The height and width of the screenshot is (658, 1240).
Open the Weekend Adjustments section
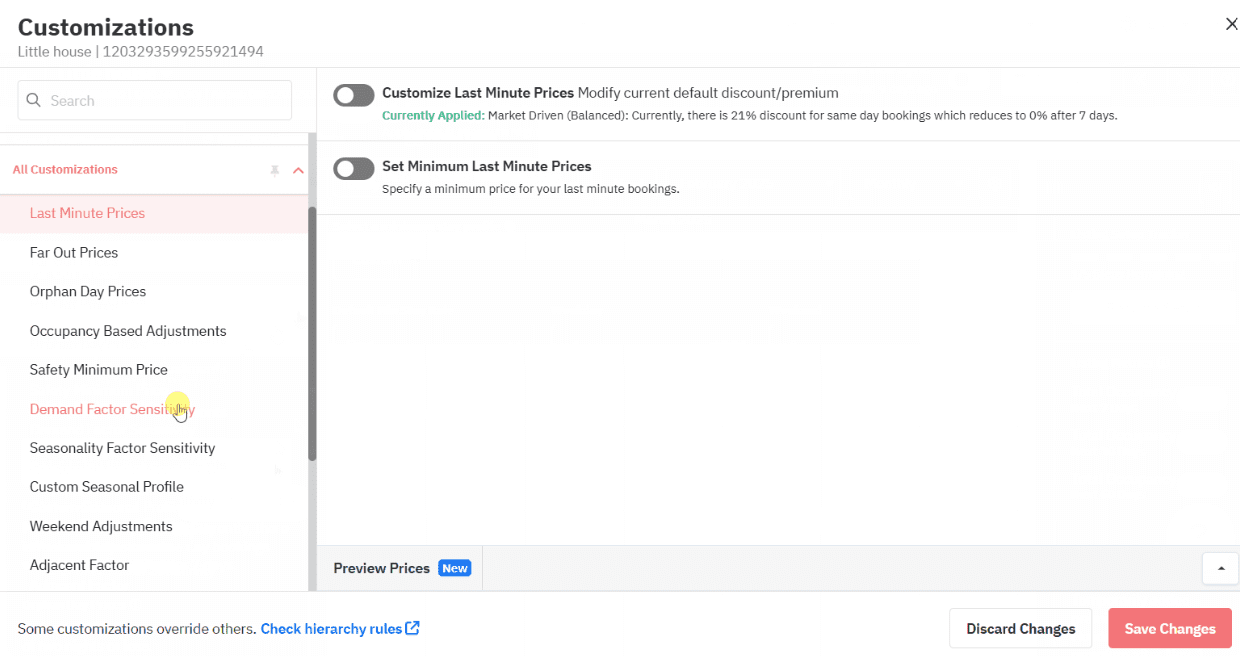point(103,525)
